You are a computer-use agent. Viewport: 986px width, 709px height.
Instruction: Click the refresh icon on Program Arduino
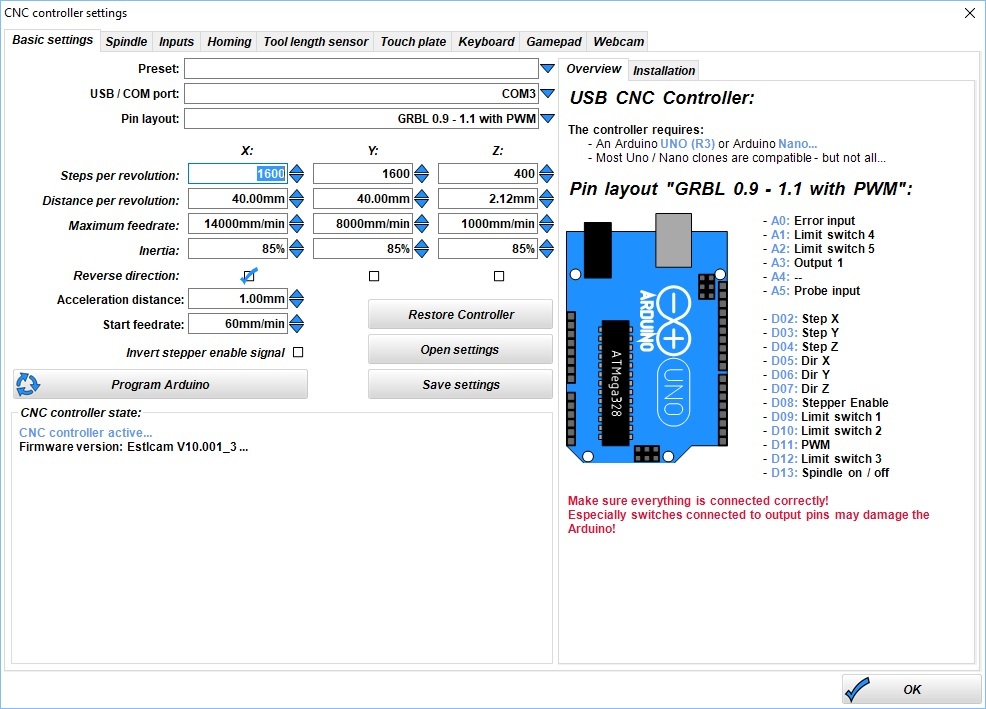pos(27,384)
